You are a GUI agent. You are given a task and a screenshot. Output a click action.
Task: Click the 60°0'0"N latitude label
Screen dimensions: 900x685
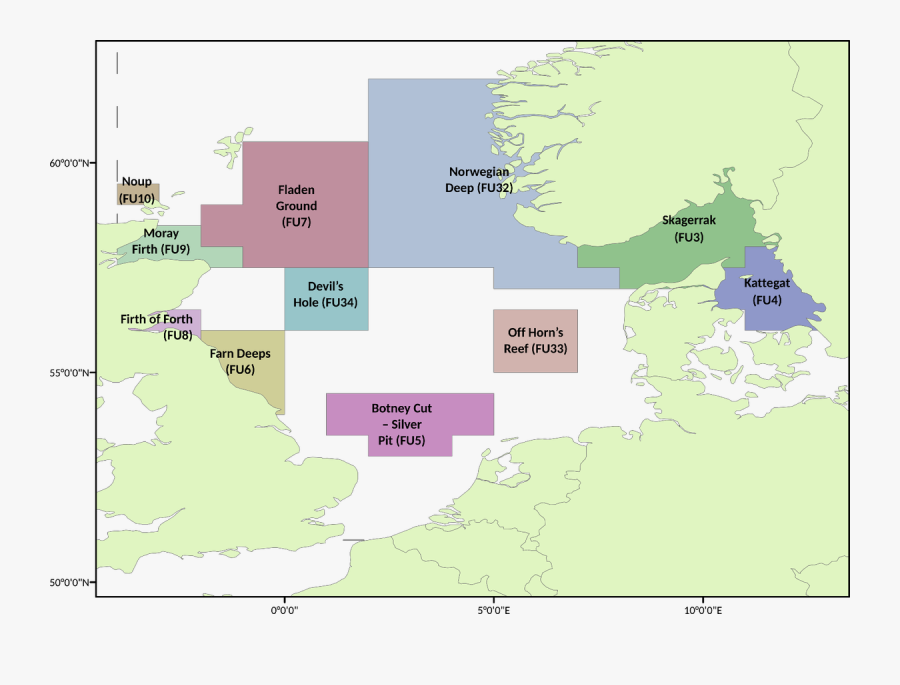coord(72,163)
